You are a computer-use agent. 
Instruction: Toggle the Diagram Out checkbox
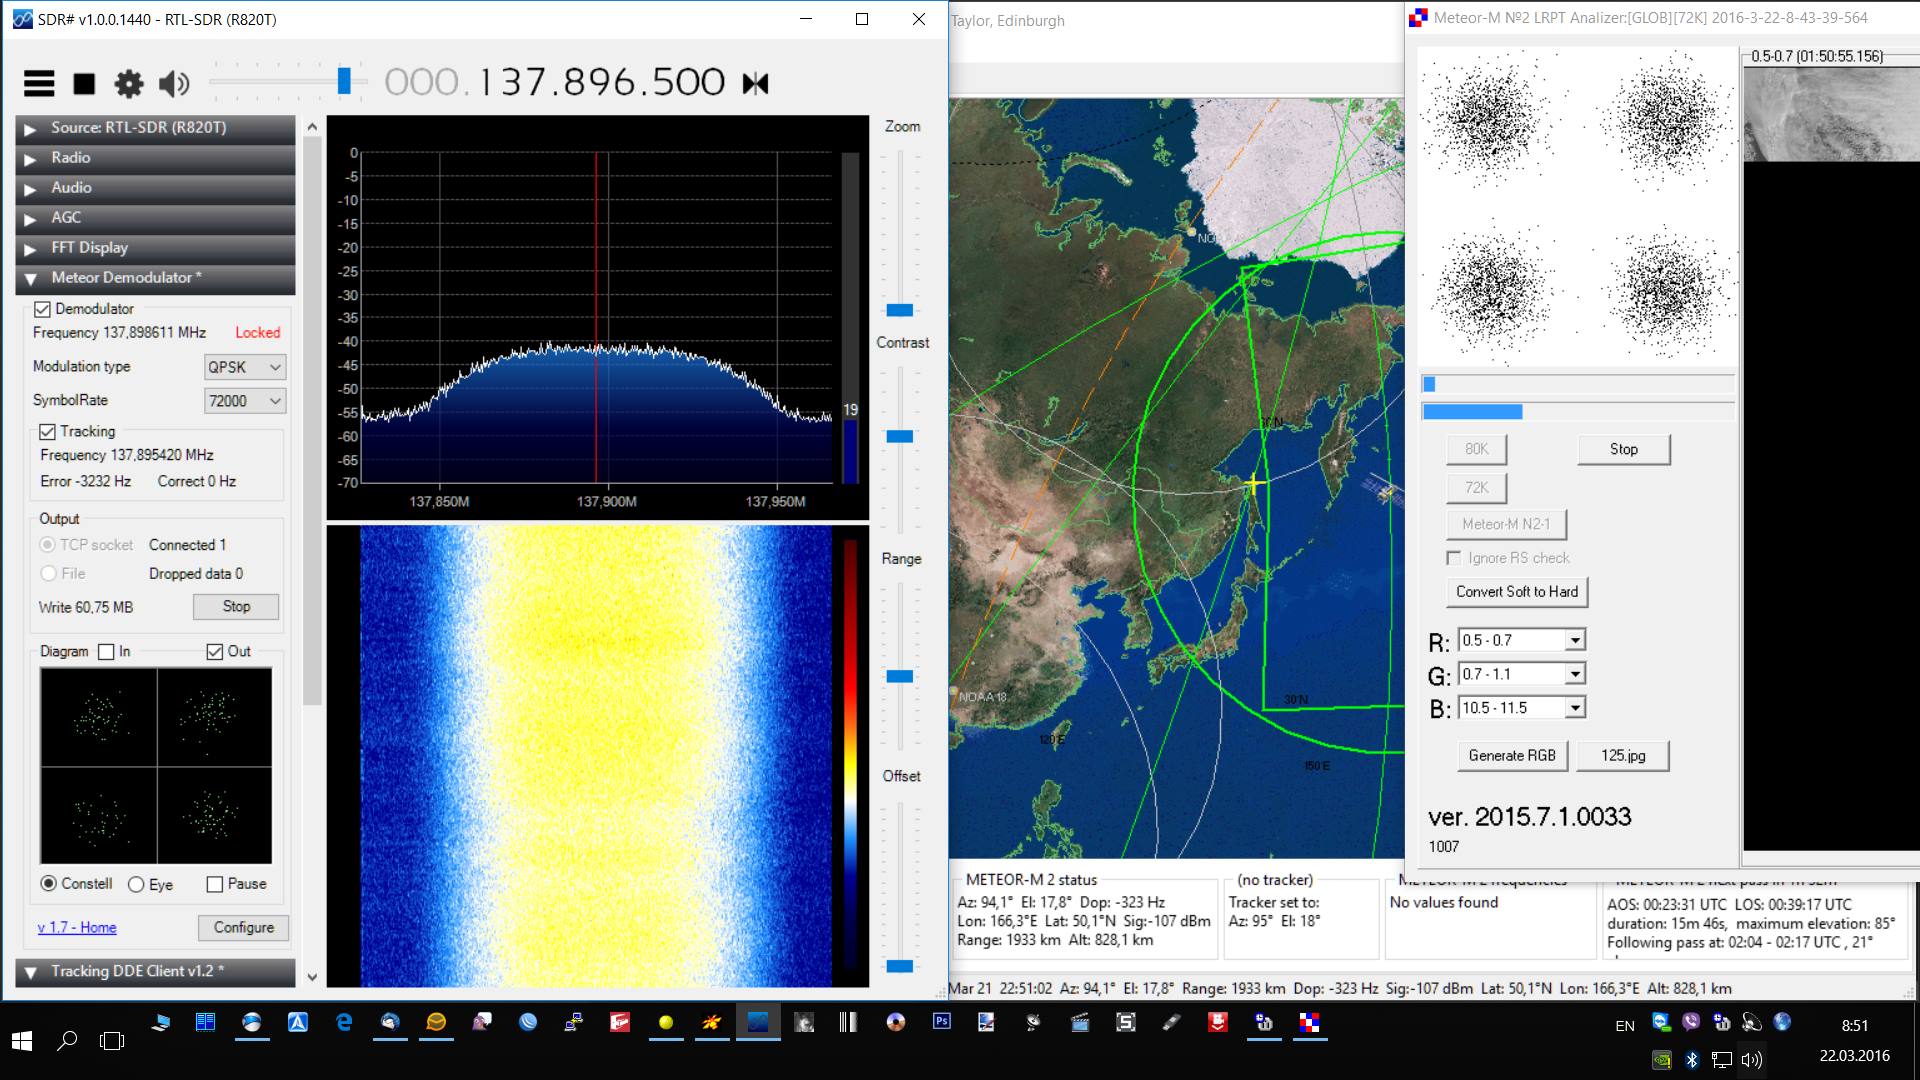[214, 652]
